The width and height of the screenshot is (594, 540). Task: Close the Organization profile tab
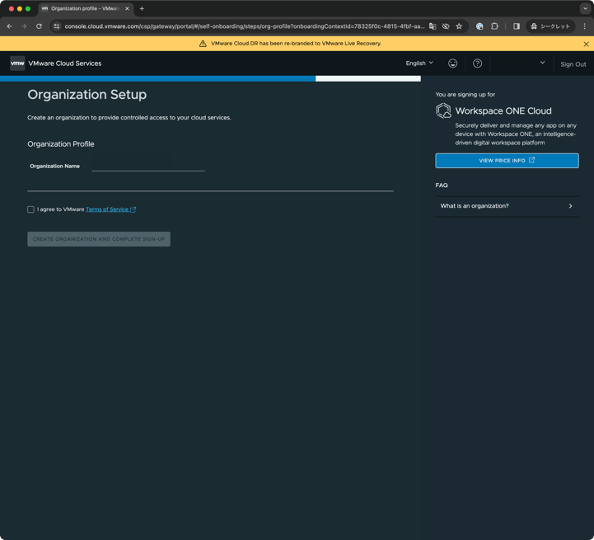pos(127,8)
